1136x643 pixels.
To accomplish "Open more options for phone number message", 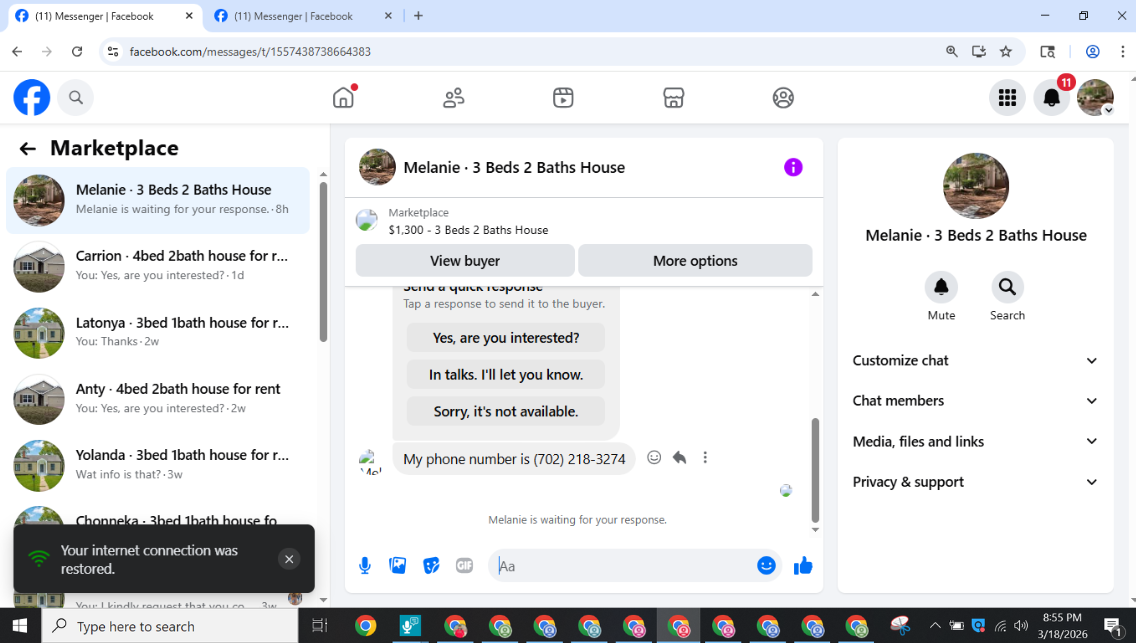I will point(705,458).
